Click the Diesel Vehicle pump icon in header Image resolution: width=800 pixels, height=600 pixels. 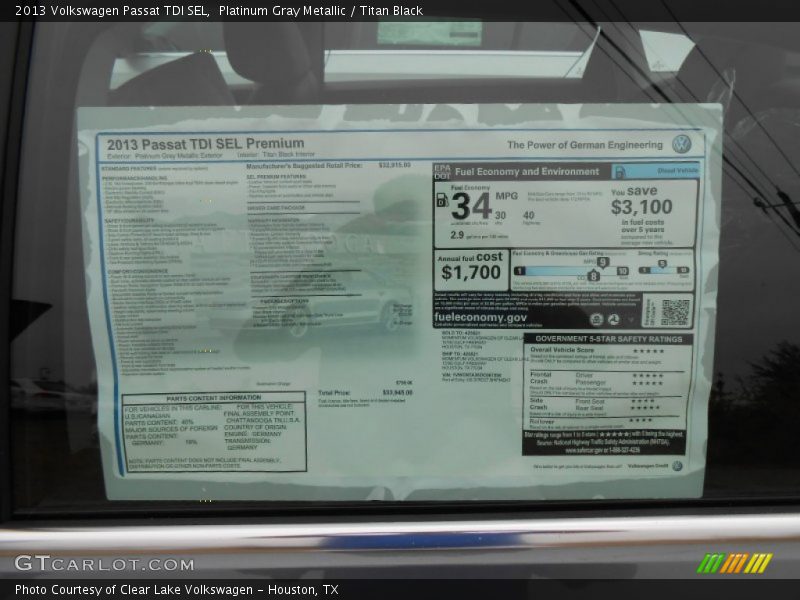619,172
